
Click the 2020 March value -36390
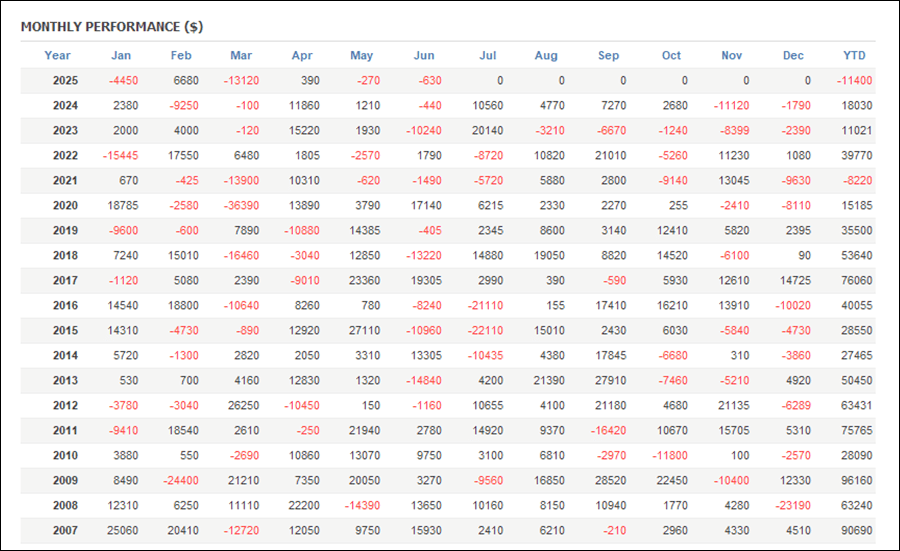241,205
